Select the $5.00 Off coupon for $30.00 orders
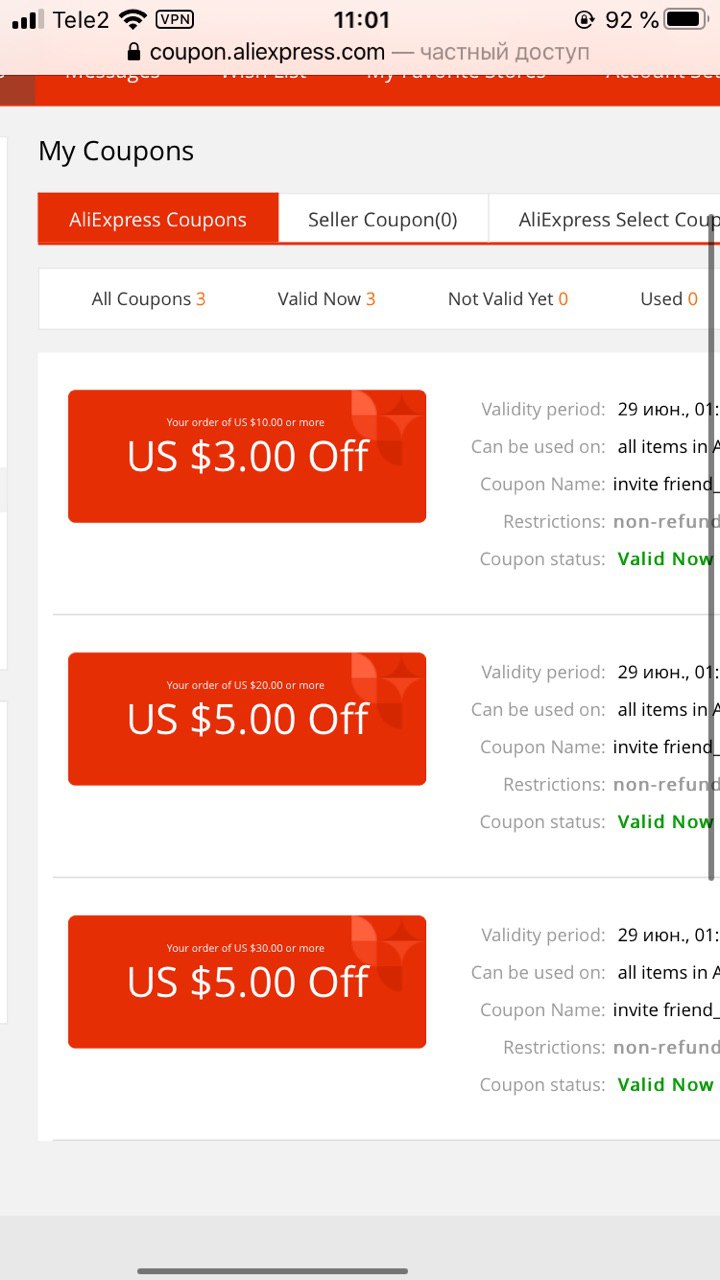The height and width of the screenshot is (1280, 720). [247, 982]
